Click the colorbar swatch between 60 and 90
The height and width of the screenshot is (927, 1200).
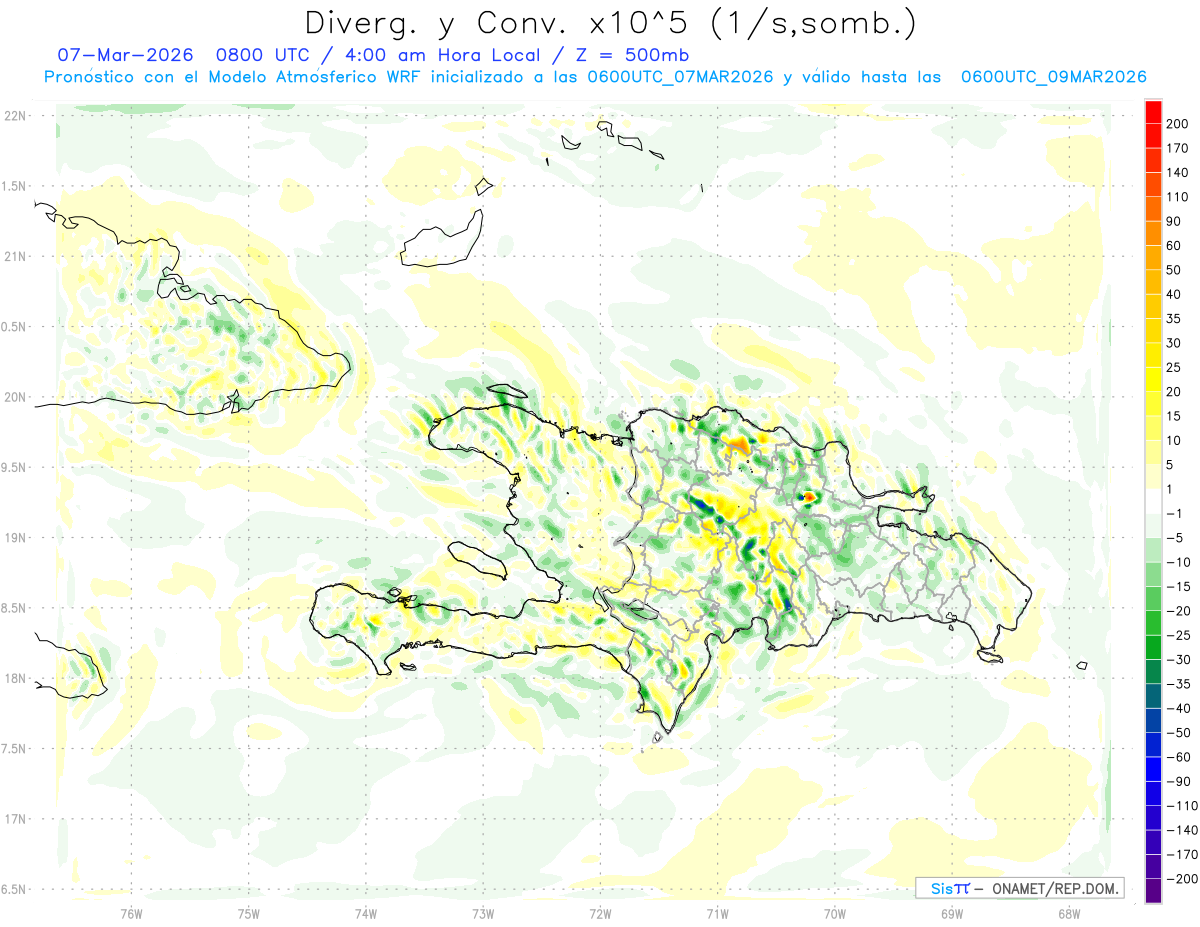point(1154,234)
